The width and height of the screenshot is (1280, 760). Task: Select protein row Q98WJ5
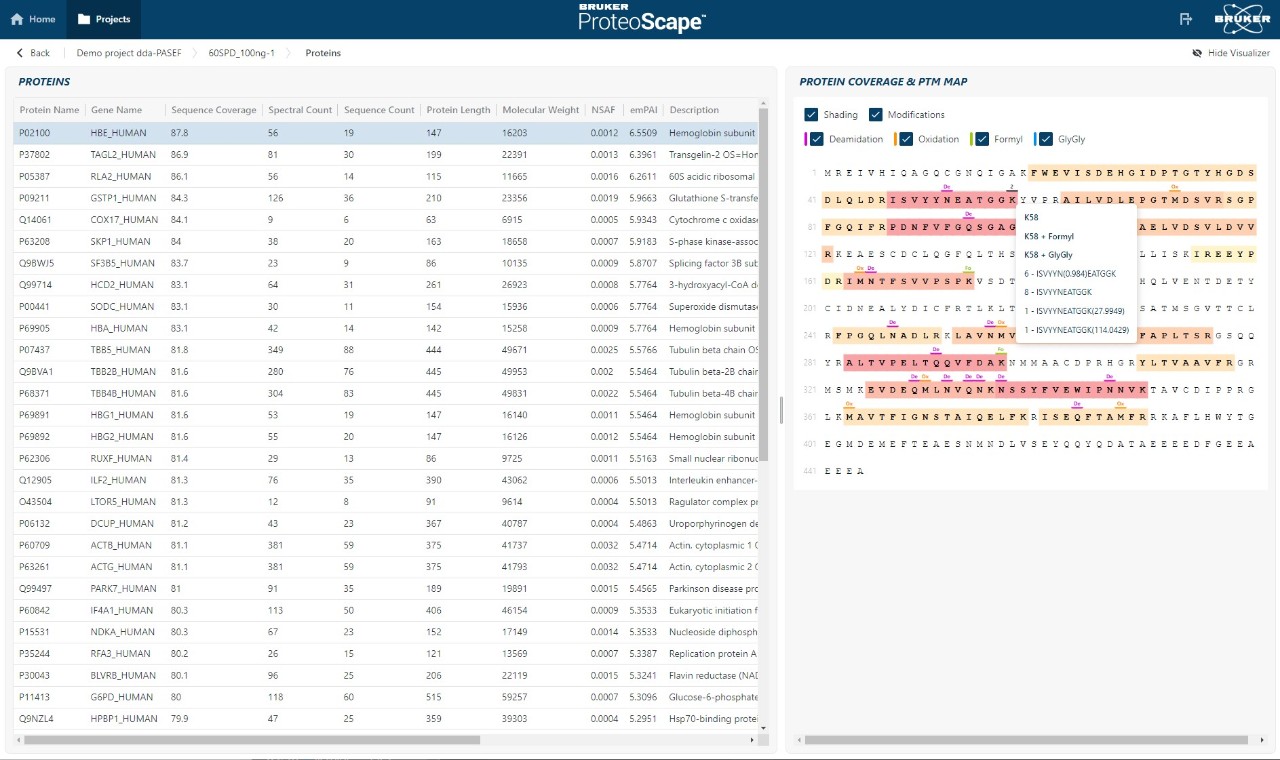coord(386,263)
